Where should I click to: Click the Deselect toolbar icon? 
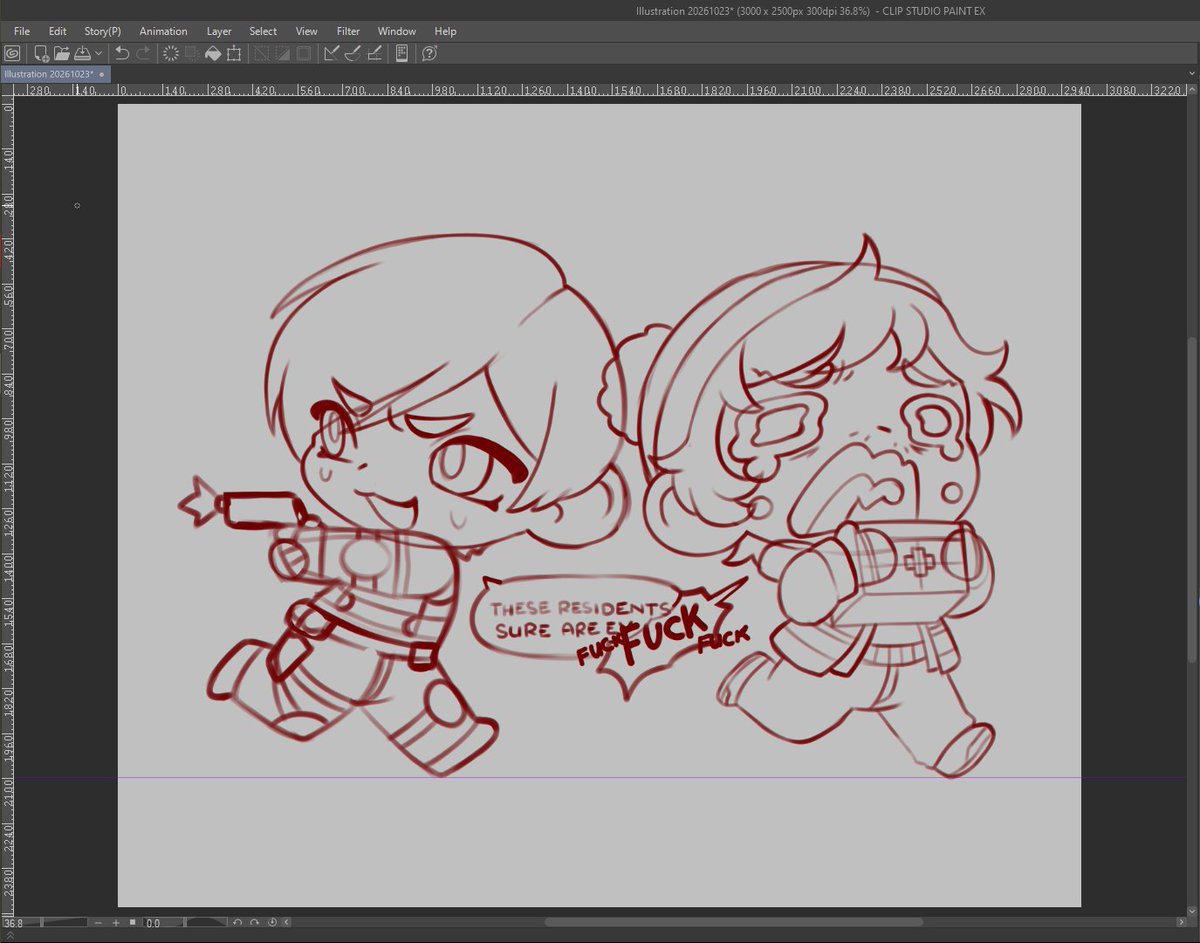262,53
